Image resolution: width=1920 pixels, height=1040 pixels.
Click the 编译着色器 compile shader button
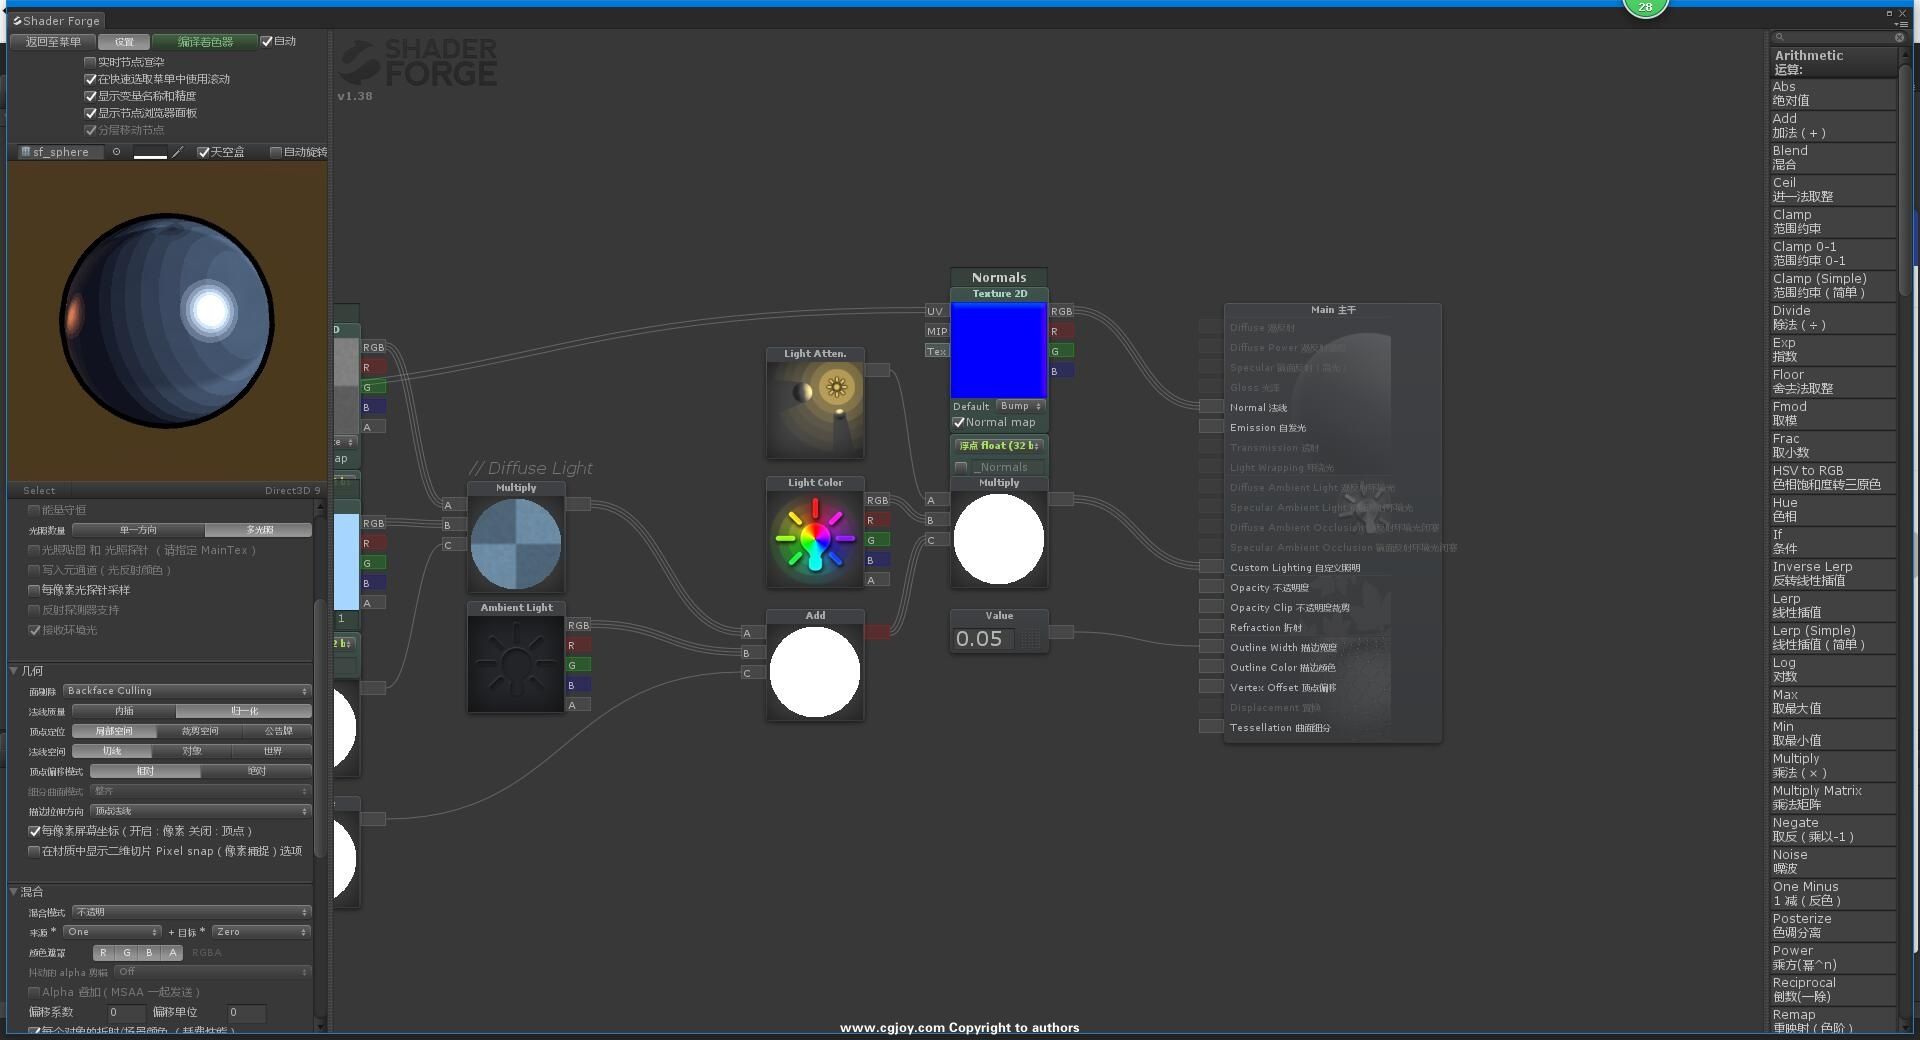tap(205, 42)
